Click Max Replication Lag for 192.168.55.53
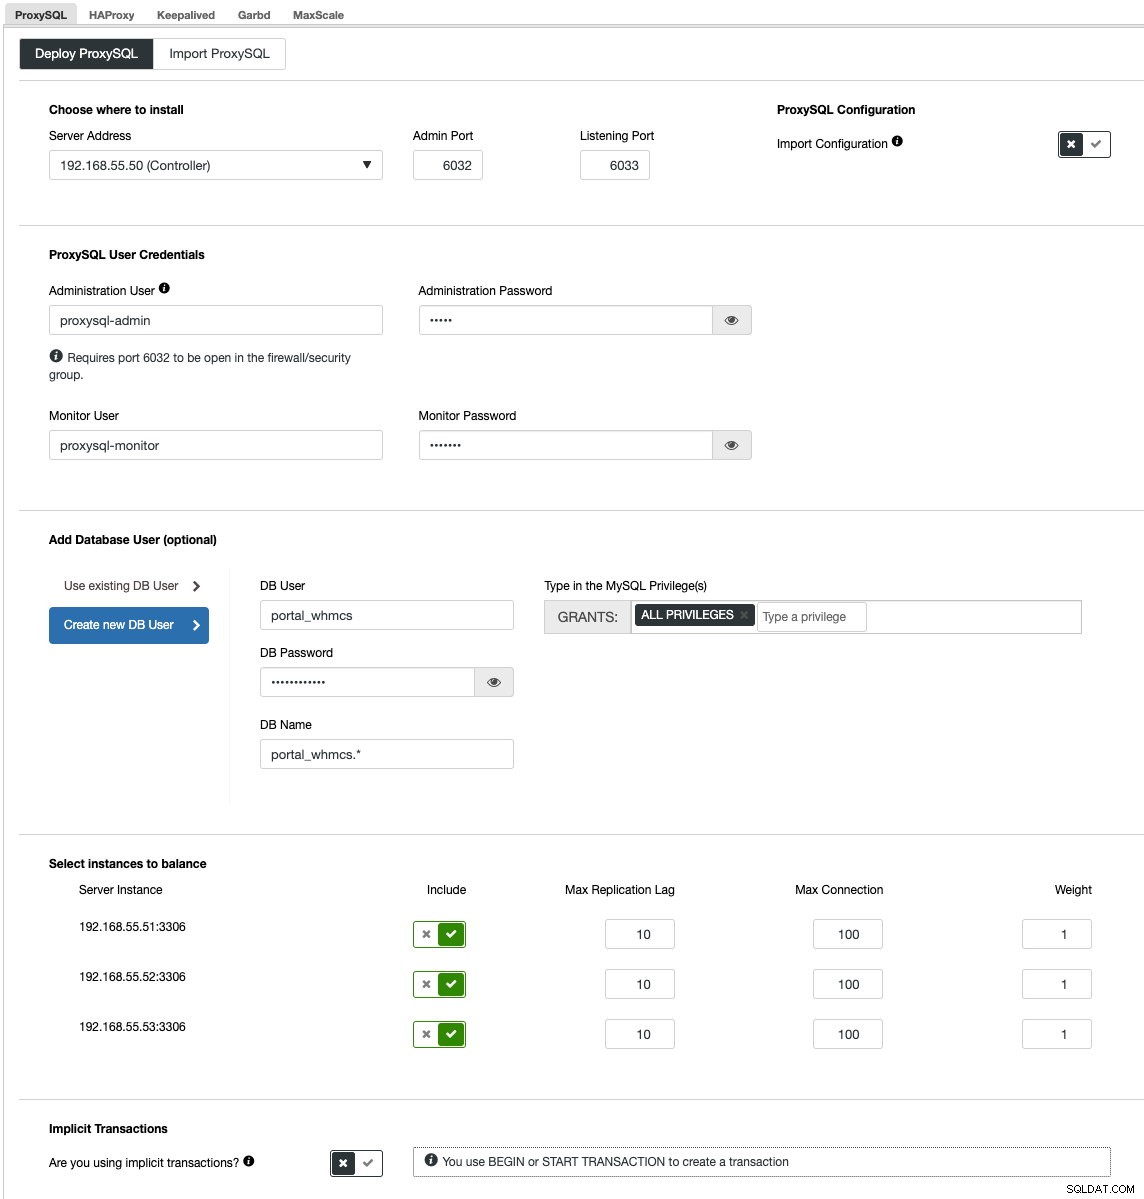This screenshot has height=1199, width=1144. [x=640, y=1034]
